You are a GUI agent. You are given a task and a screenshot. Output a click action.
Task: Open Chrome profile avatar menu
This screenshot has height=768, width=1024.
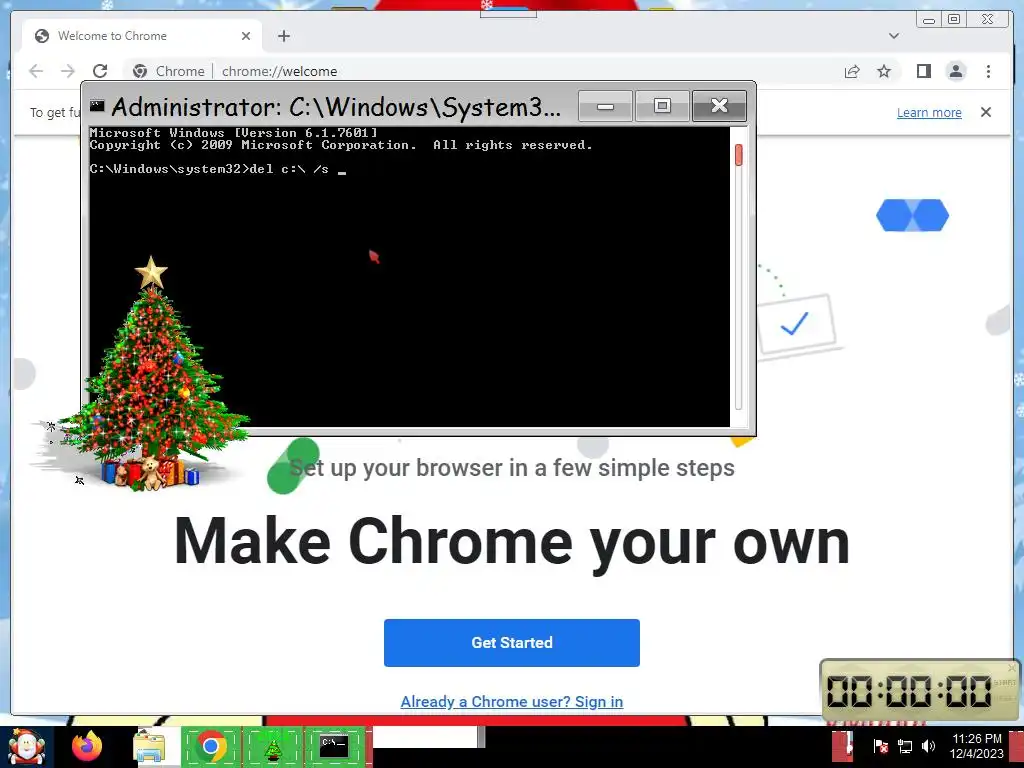(956, 71)
